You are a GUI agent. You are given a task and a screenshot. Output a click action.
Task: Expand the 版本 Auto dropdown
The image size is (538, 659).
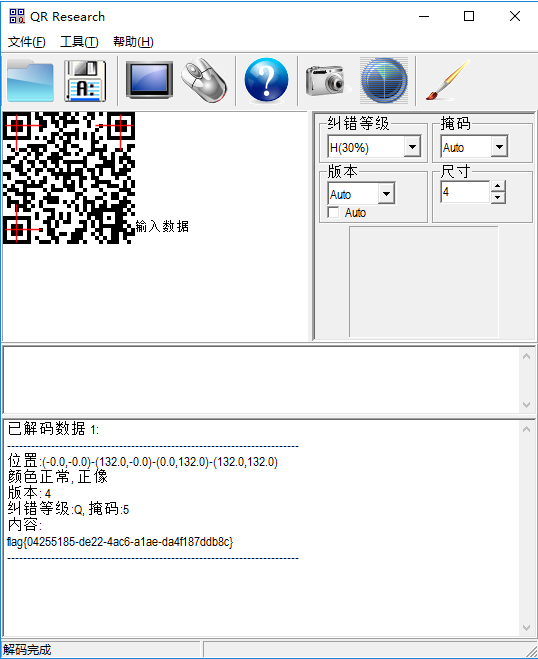click(386, 194)
